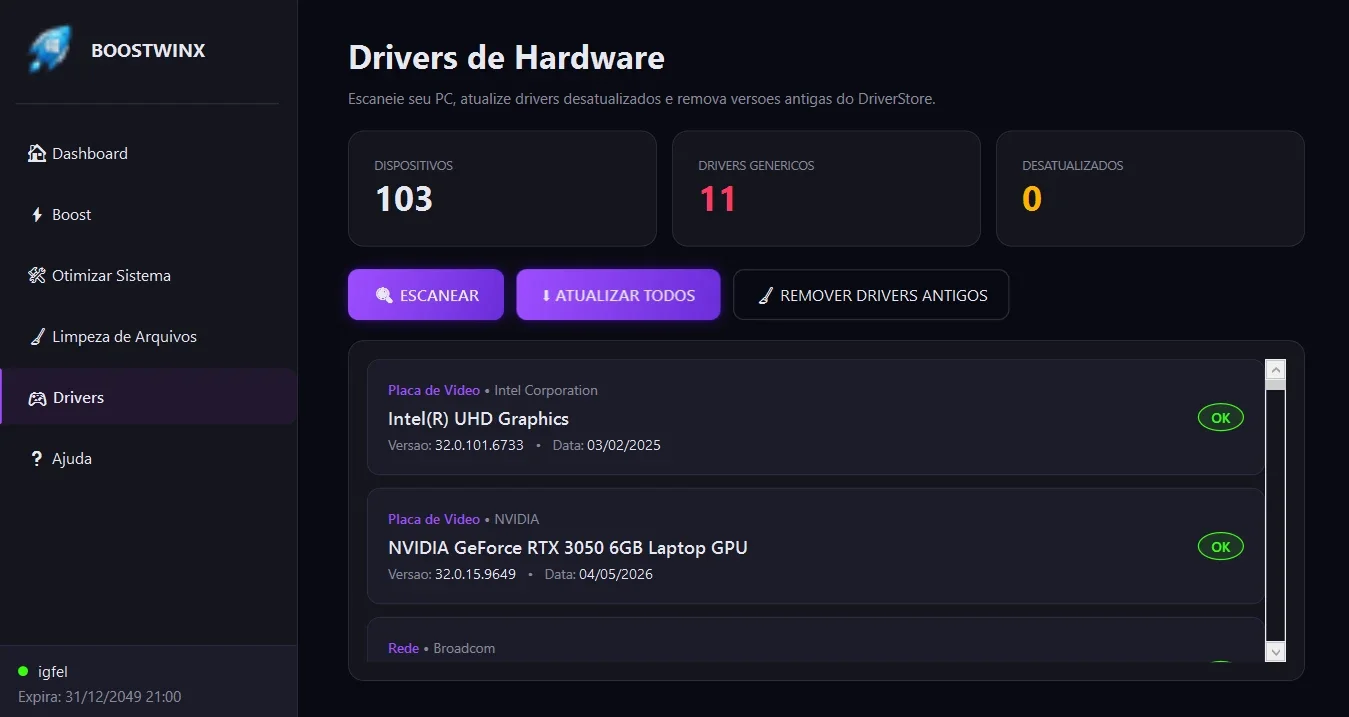The height and width of the screenshot is (717, 1349).
Task: Start a scan with the ESCANEAR button
Action: 426,295
